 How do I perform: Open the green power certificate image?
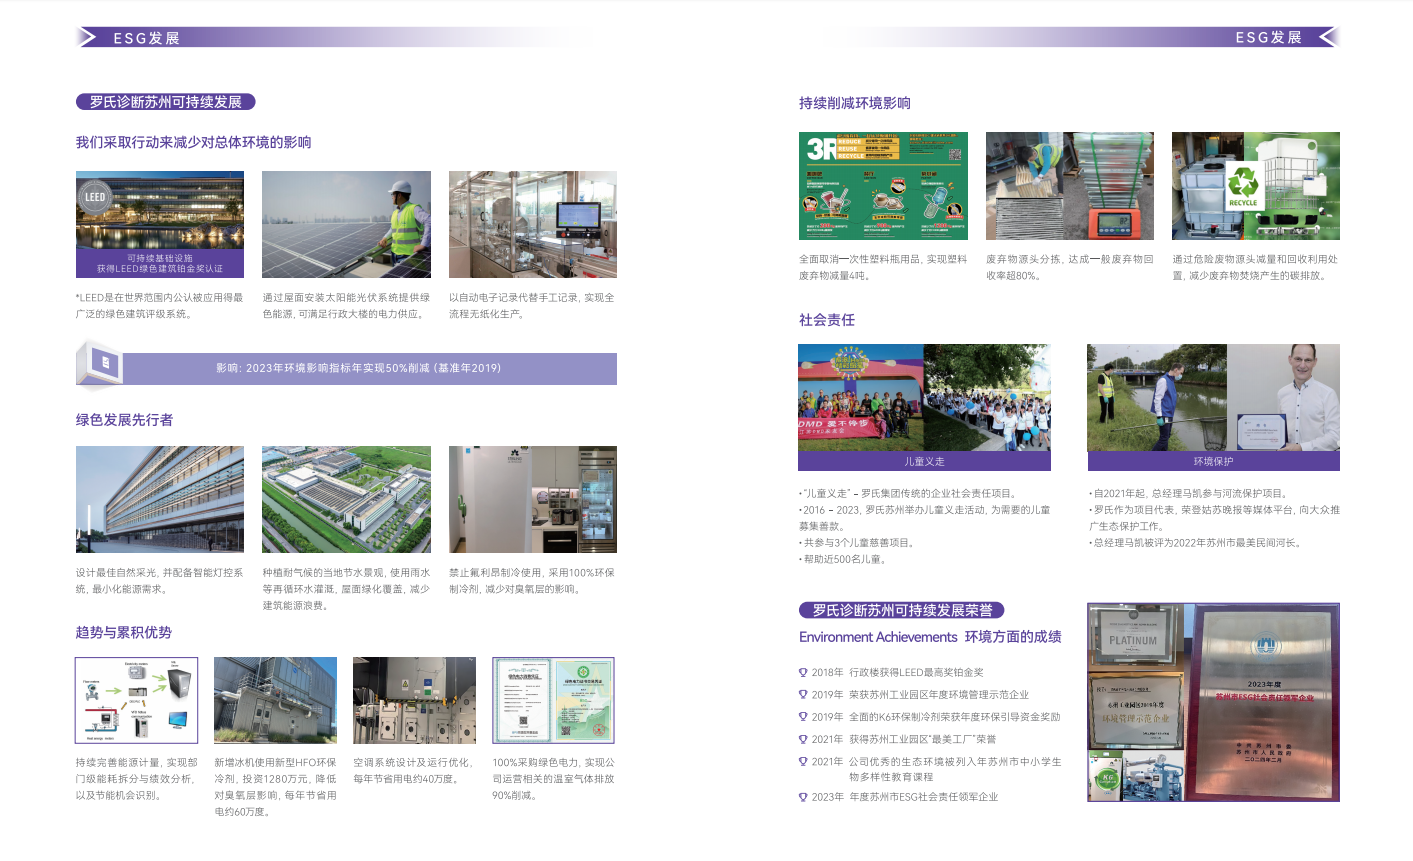pos(553,700)
